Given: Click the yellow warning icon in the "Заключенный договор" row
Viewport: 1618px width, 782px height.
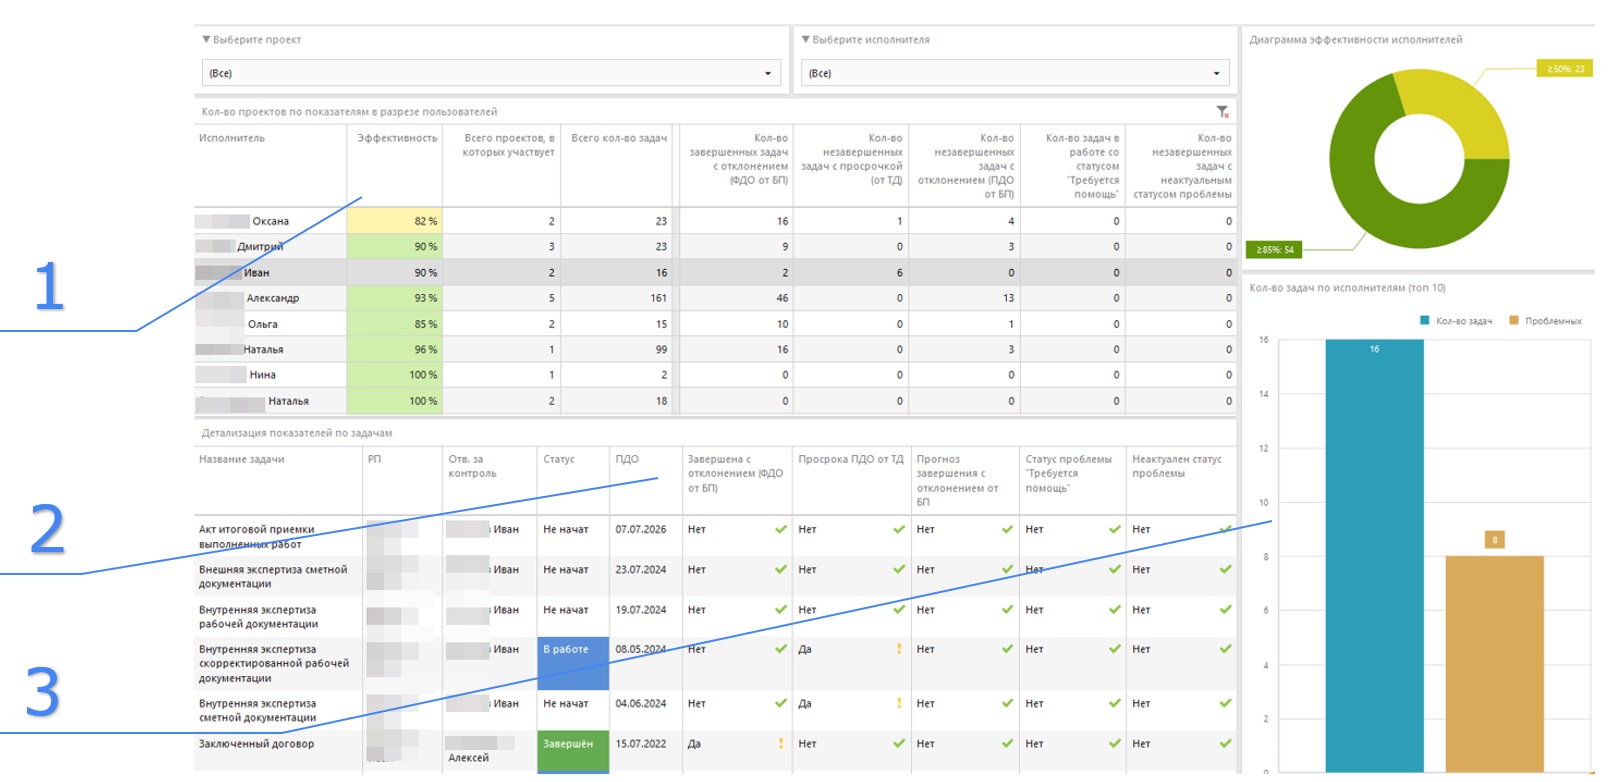Looking at the screenshot, I should click(x=781, y=744).
